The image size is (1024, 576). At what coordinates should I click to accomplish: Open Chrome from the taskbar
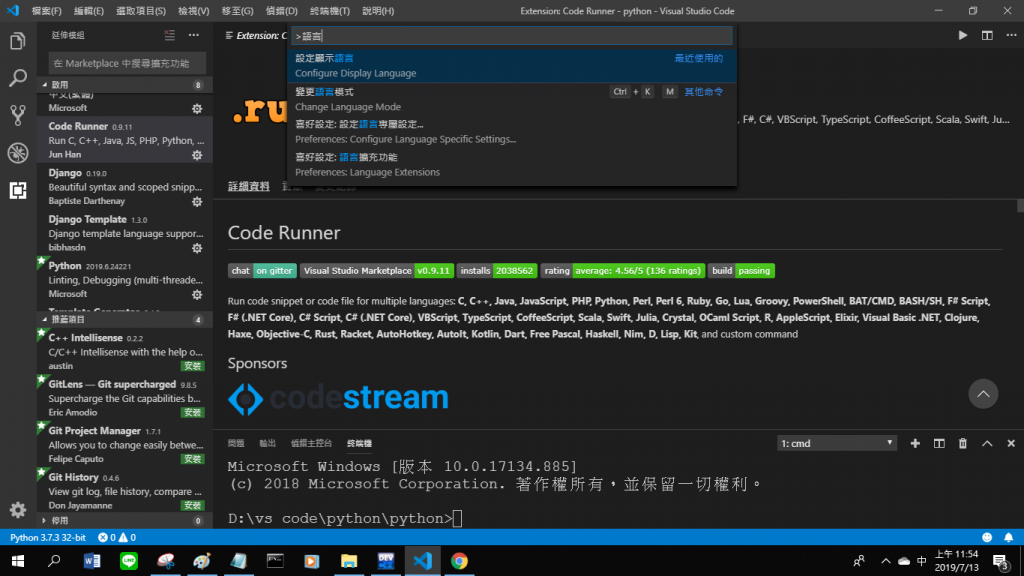(x=459, y=561)
